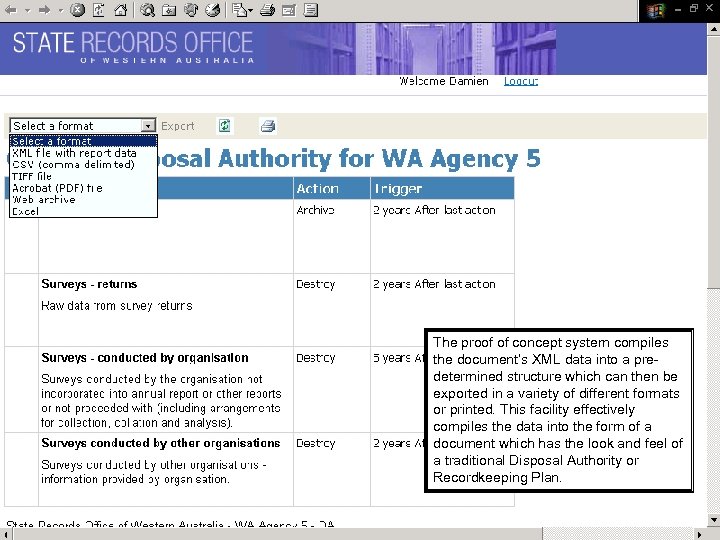Click the vertical scrollbar down arrow

[x=714, y=520]
